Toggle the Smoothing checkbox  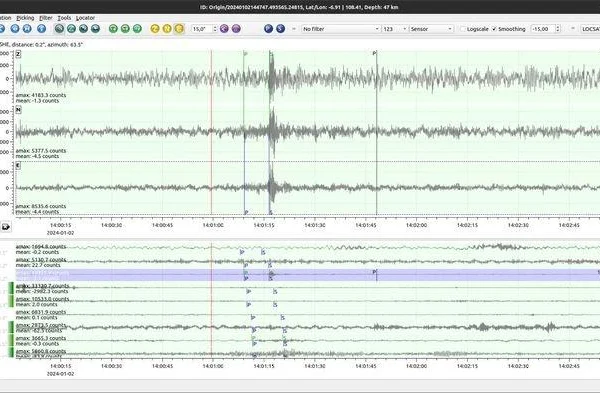click(494, 29)
